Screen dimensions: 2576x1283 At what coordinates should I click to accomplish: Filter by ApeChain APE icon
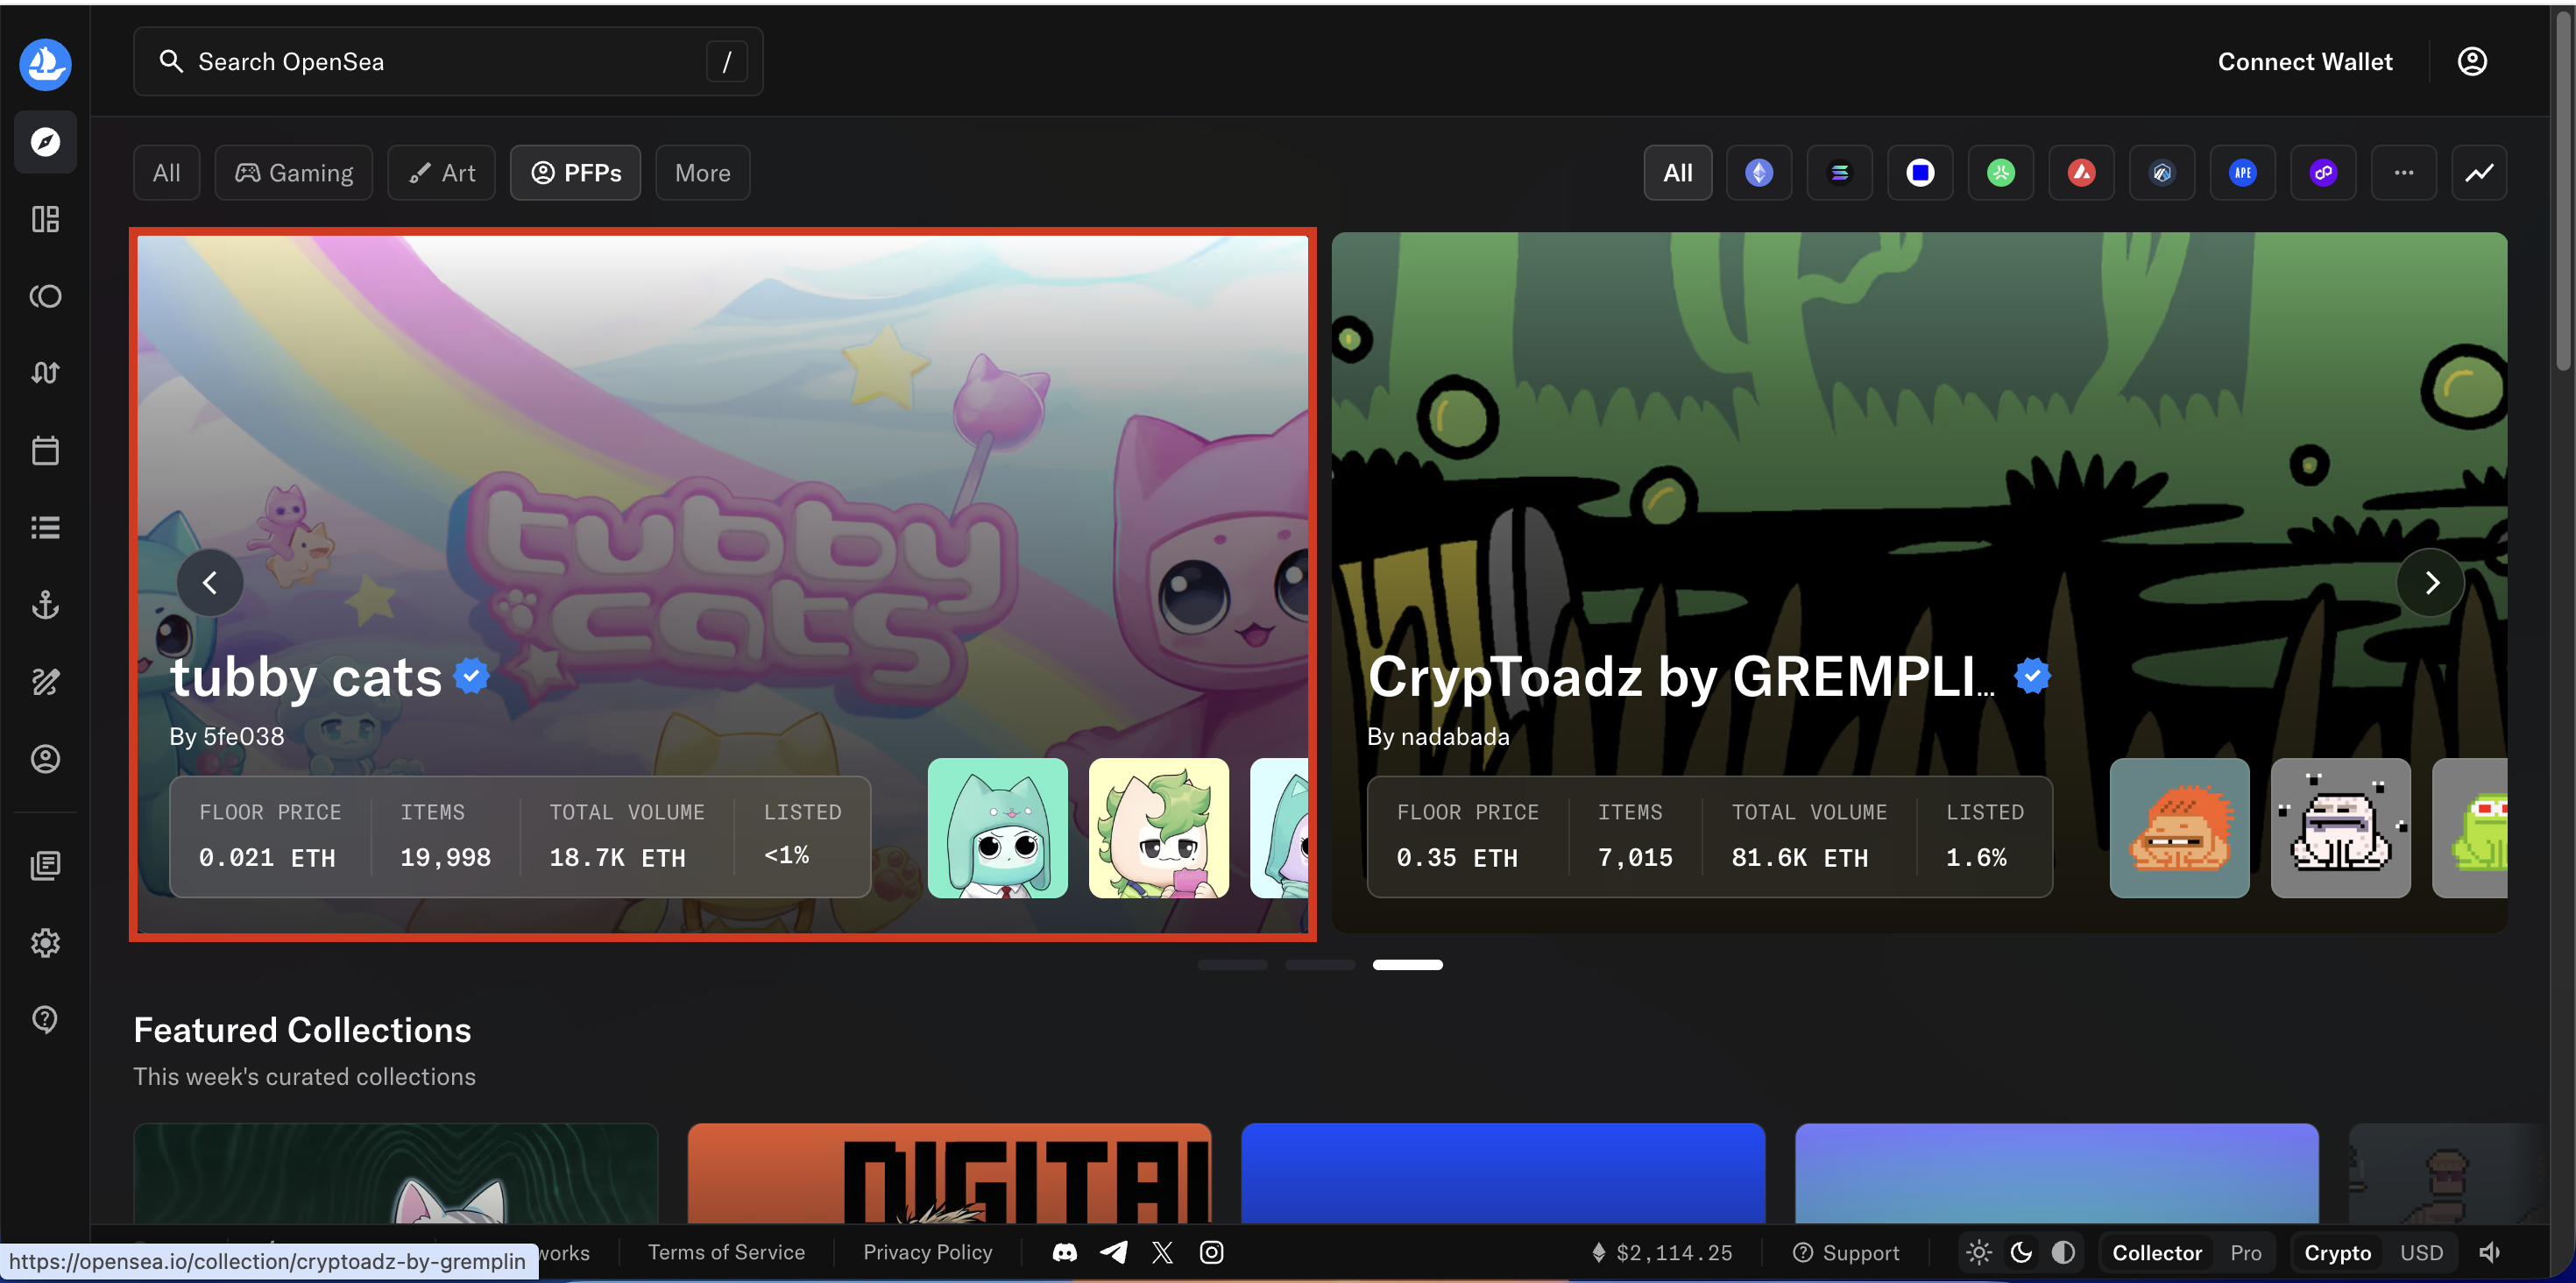(2243, 173)
